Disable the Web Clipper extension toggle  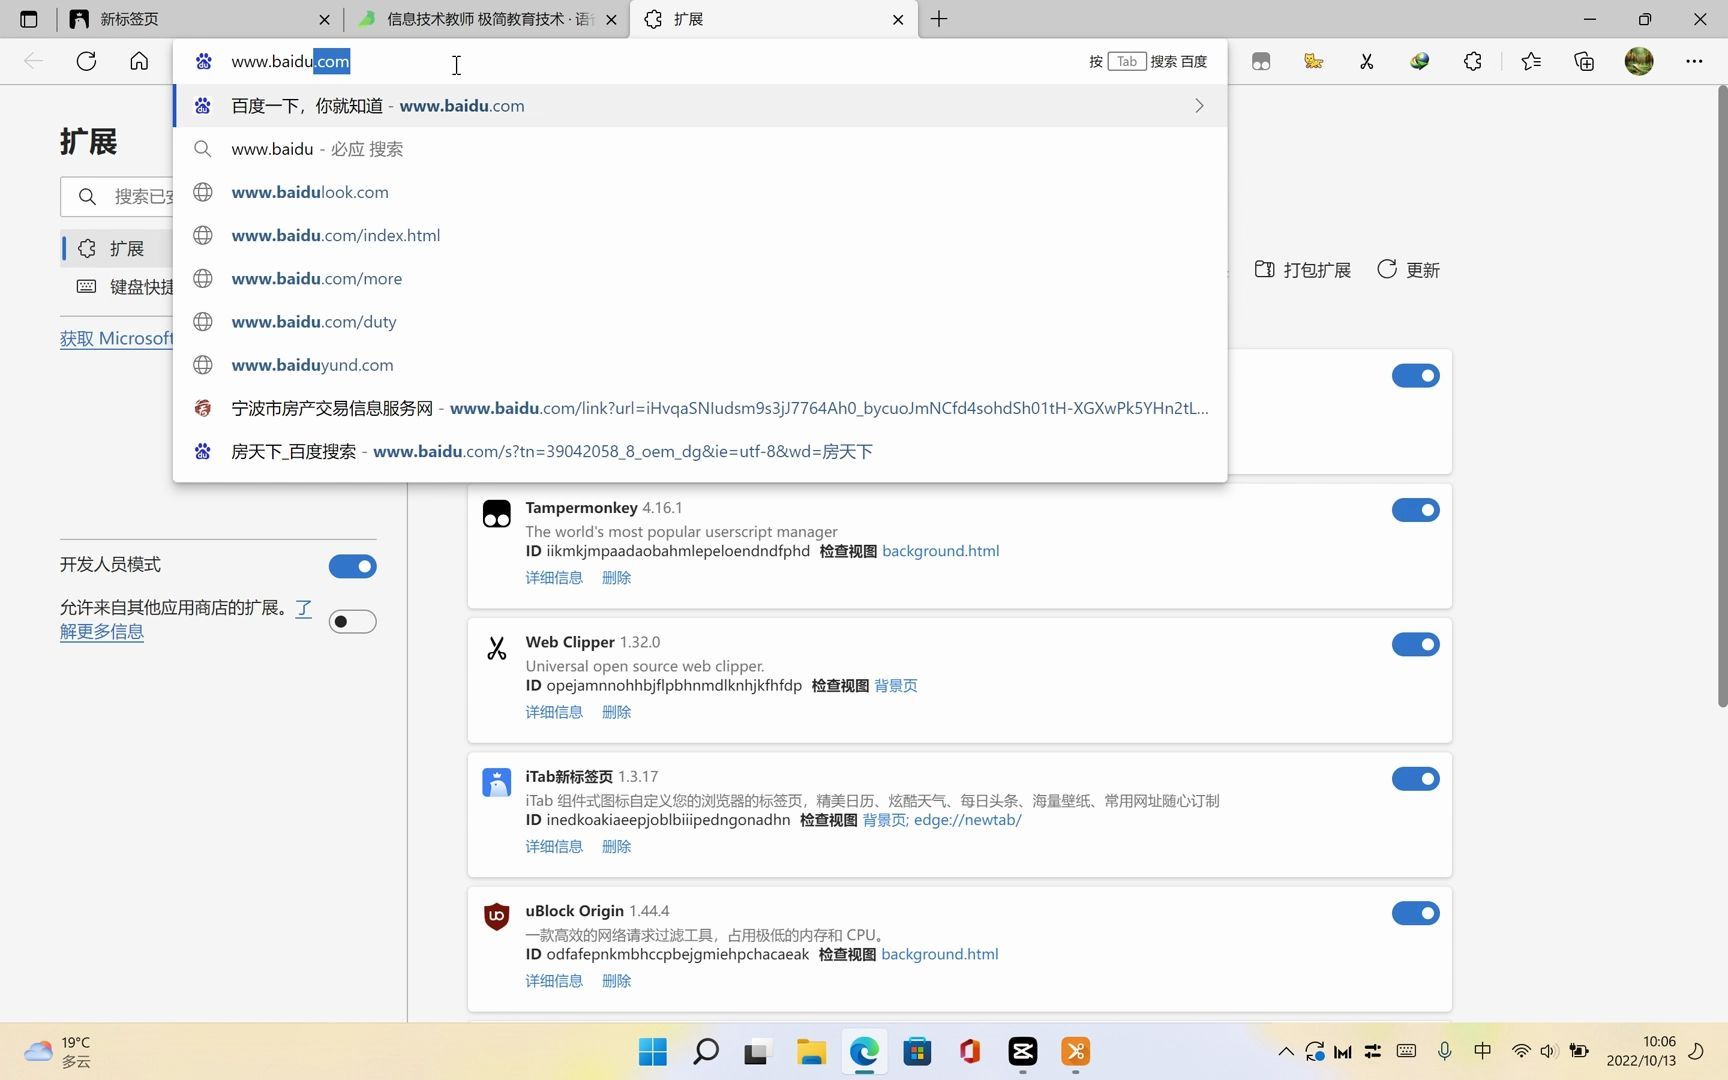1415,644
